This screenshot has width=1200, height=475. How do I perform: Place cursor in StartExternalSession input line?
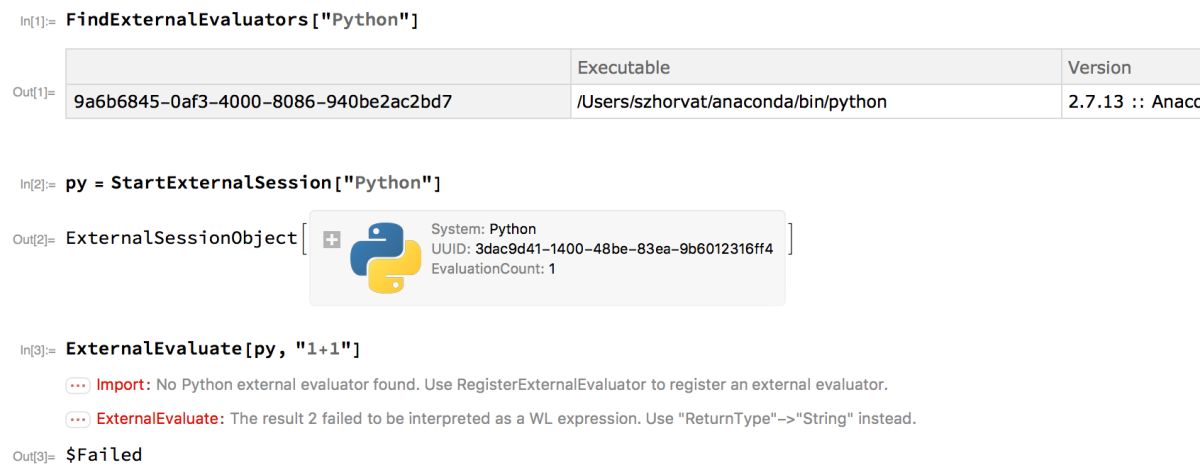pyautogui.click(x=253, y=183)
